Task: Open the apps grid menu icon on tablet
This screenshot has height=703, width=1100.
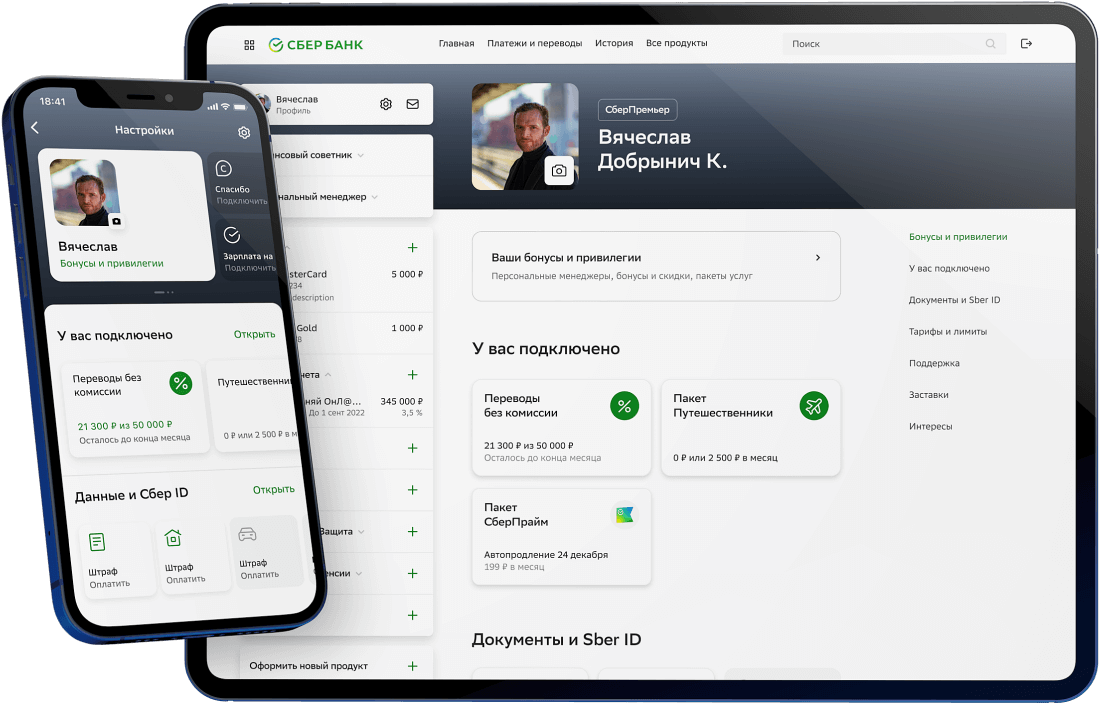Action: (x=249, y=45)
